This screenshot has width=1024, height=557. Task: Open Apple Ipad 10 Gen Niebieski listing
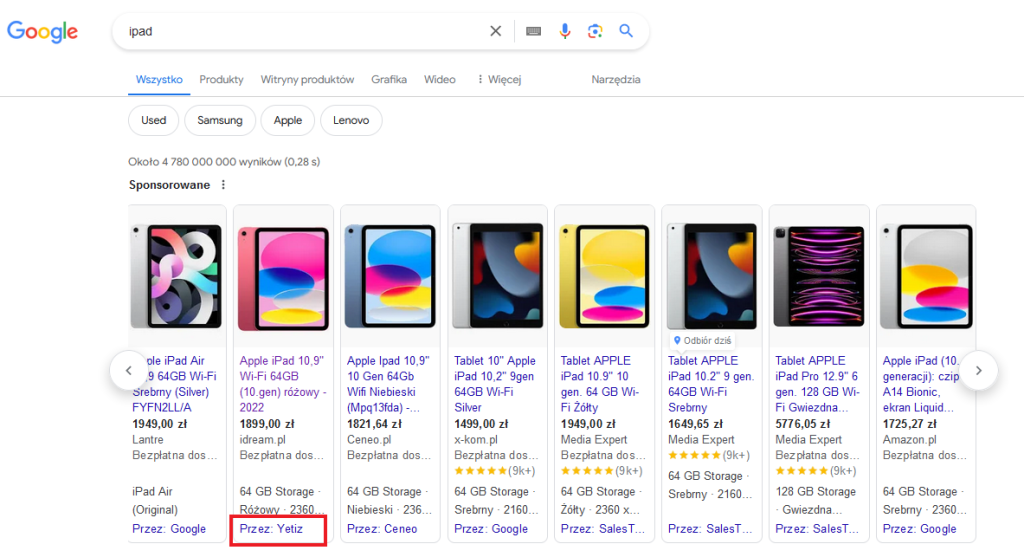[389, 384]
